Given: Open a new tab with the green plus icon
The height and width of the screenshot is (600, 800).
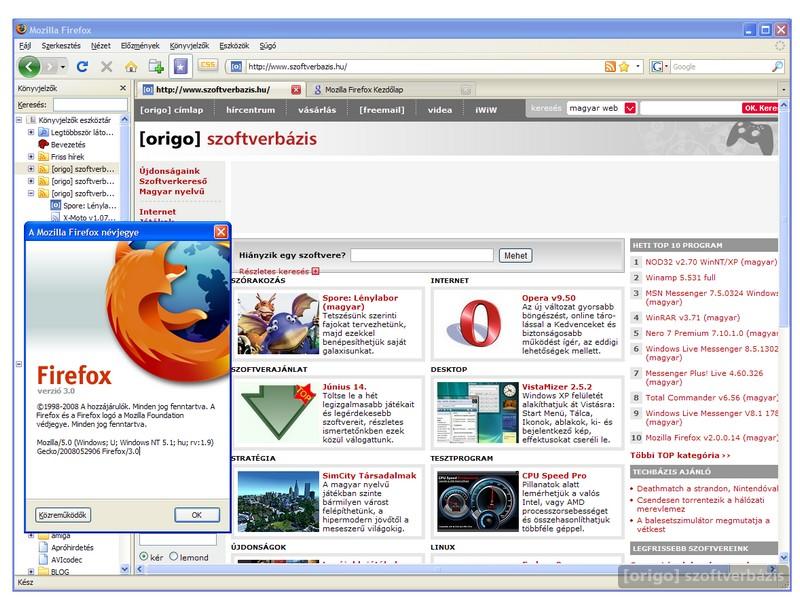Looking at the screenshot, I should coord(156,66).
